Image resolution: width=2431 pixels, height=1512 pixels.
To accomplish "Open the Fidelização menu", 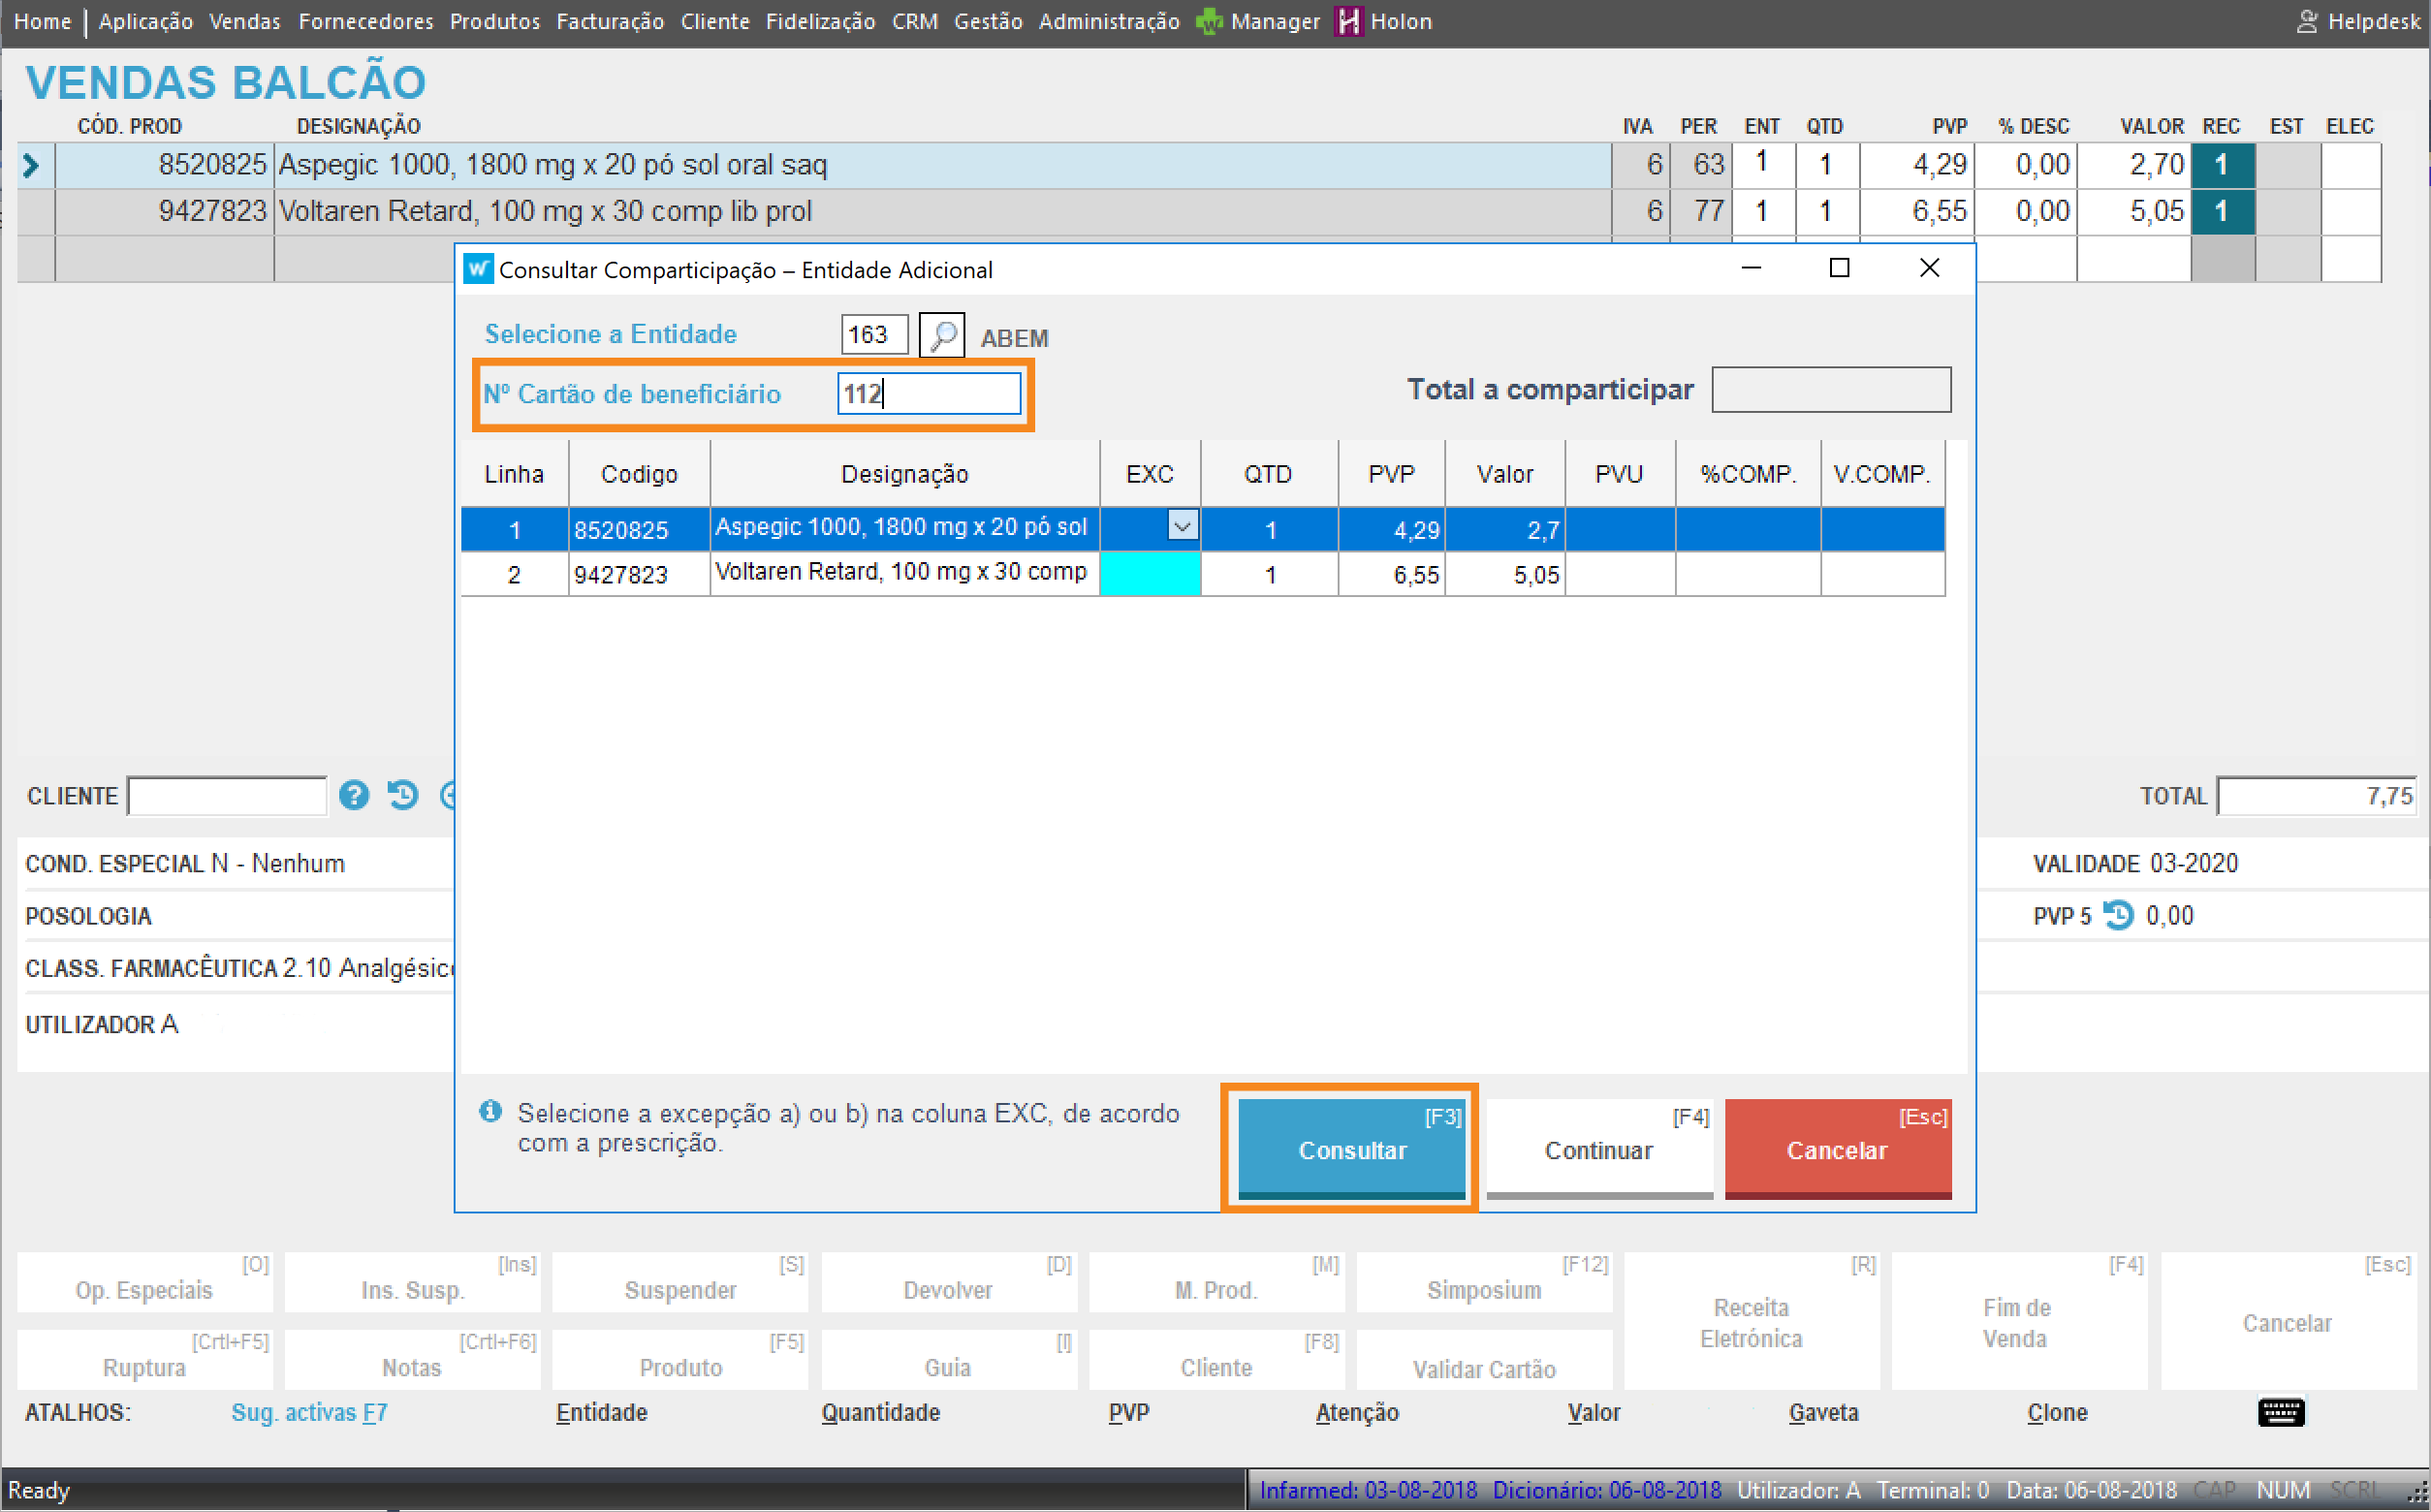I will (x=820, y=21).
